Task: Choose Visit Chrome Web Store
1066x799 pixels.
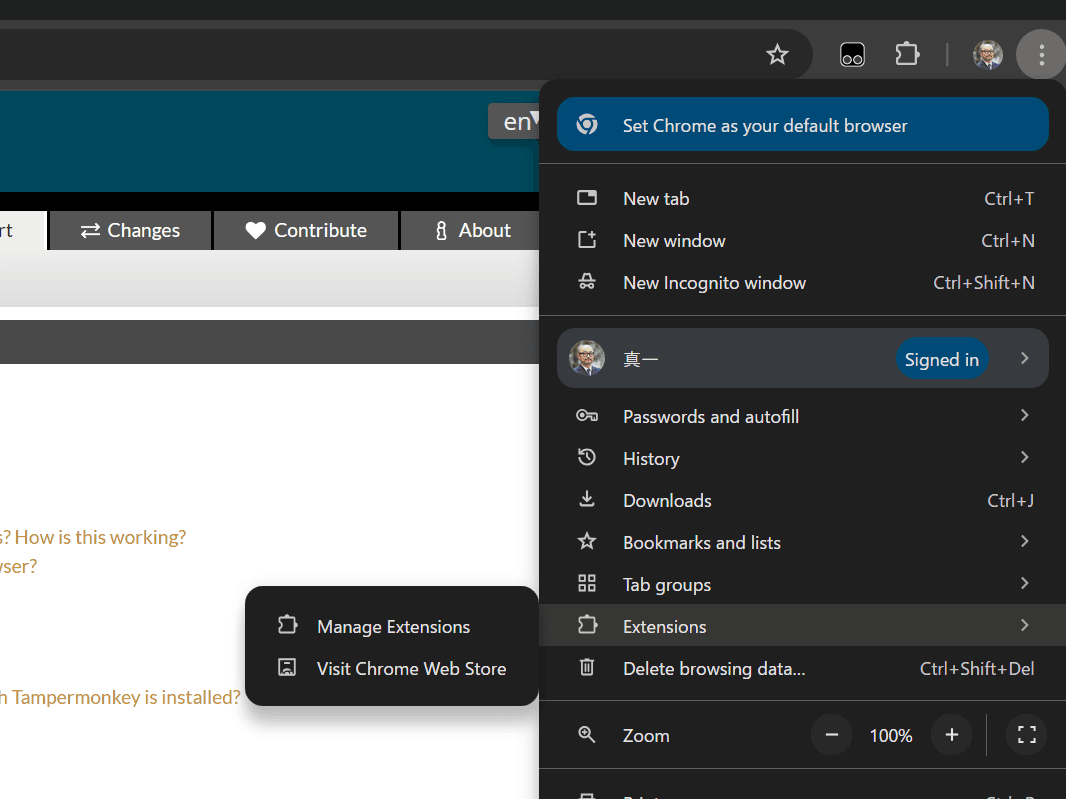Action: [x=410, y=669]
